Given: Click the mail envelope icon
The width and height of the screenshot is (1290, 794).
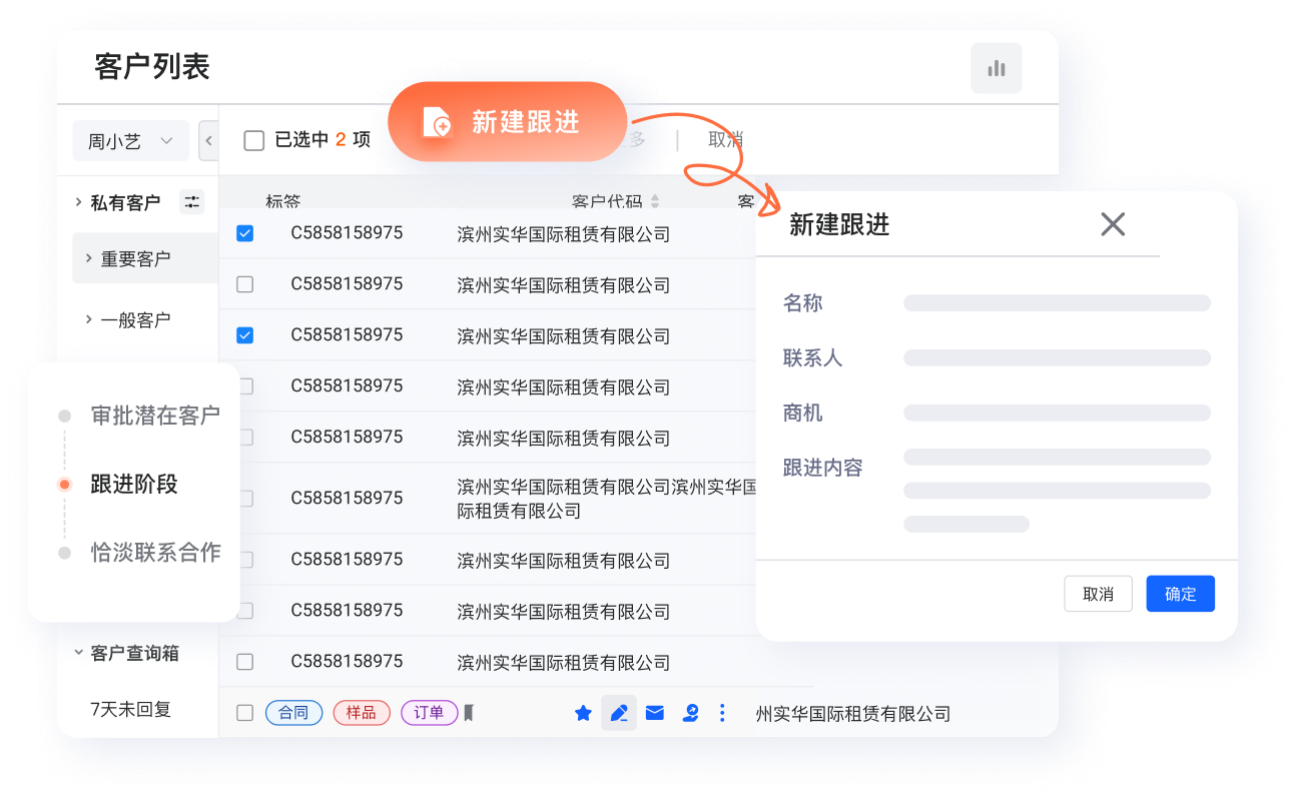Looking at the screenshot, I should [654, 713].
